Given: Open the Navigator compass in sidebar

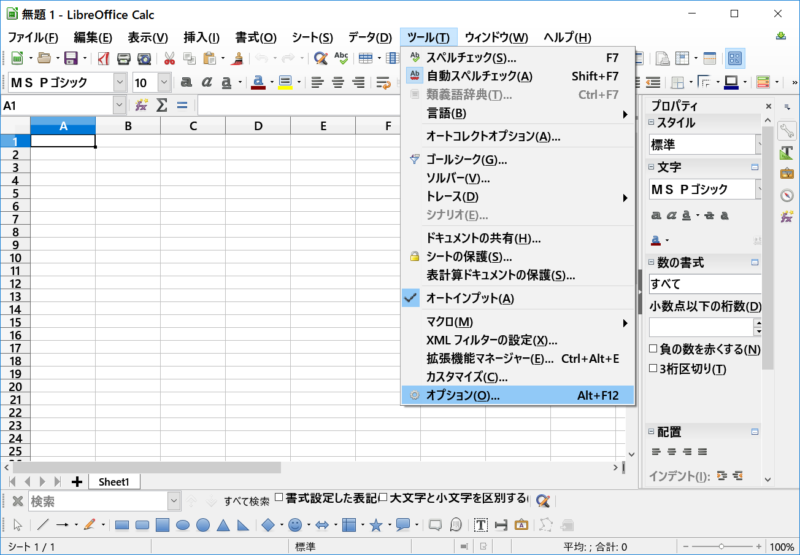Looking at the screenshot, I should [x=787, y=195].
